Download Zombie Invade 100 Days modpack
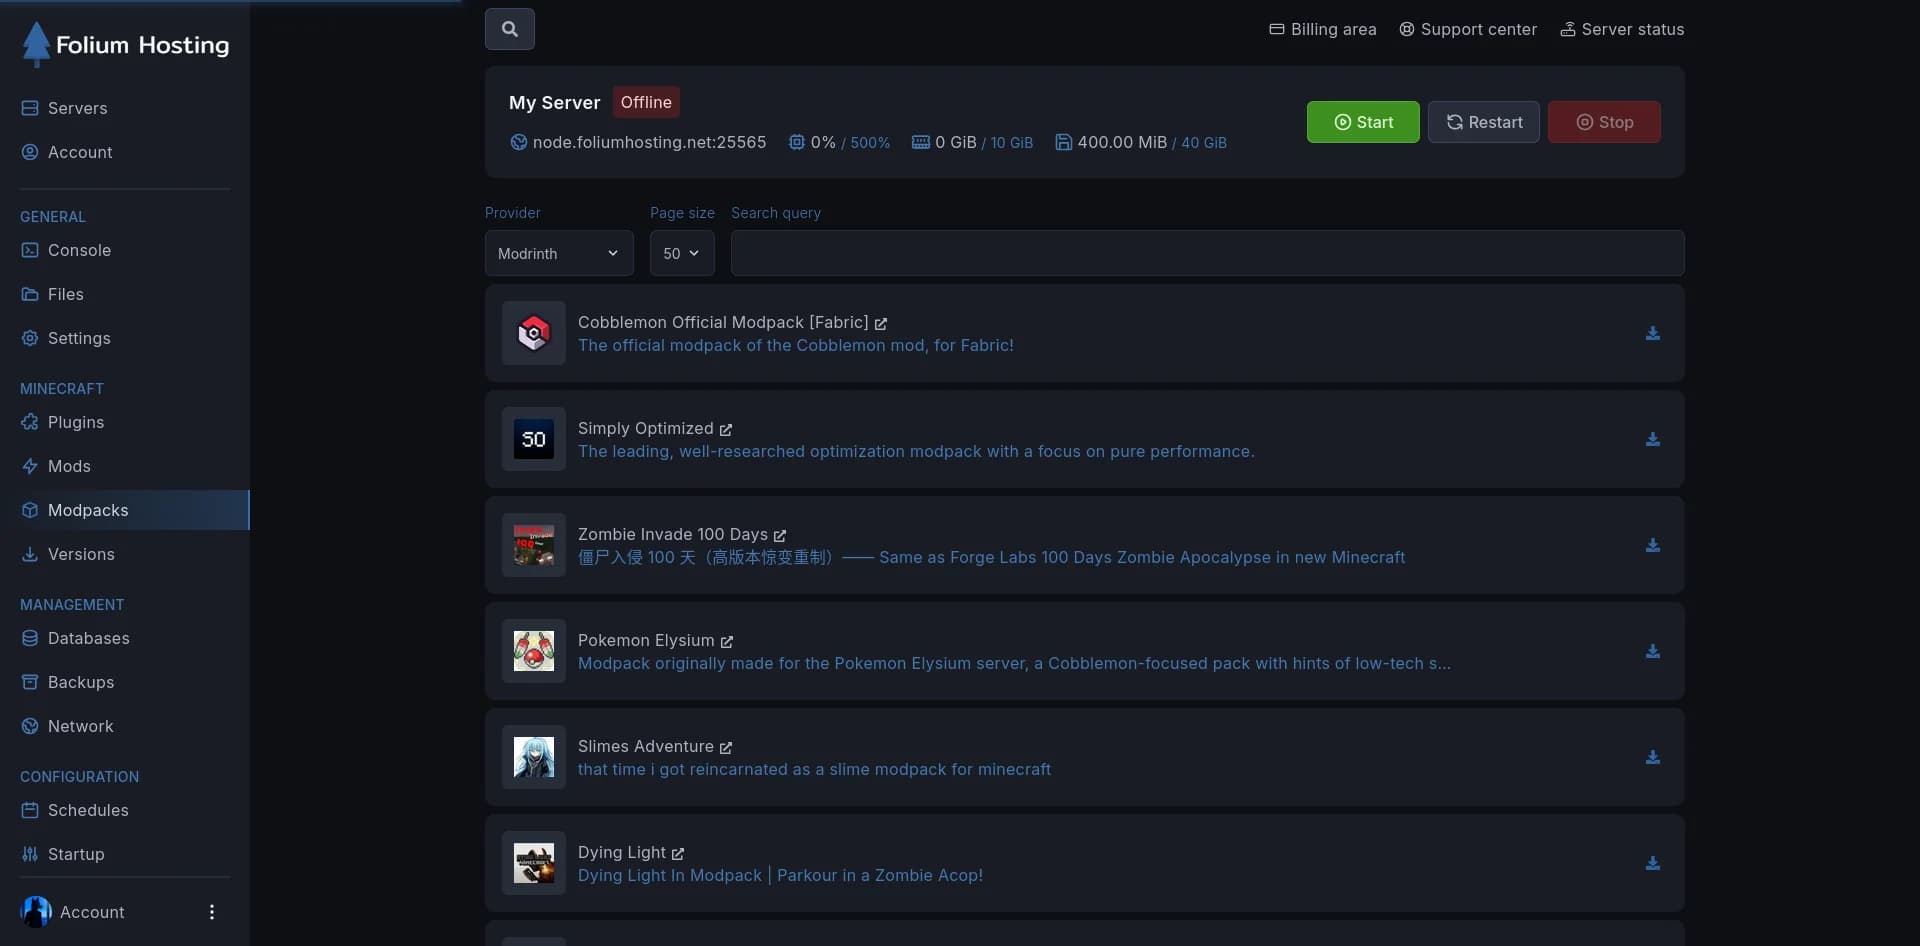Screen dimensions: 1920x946 click(x=1652, y=545)
